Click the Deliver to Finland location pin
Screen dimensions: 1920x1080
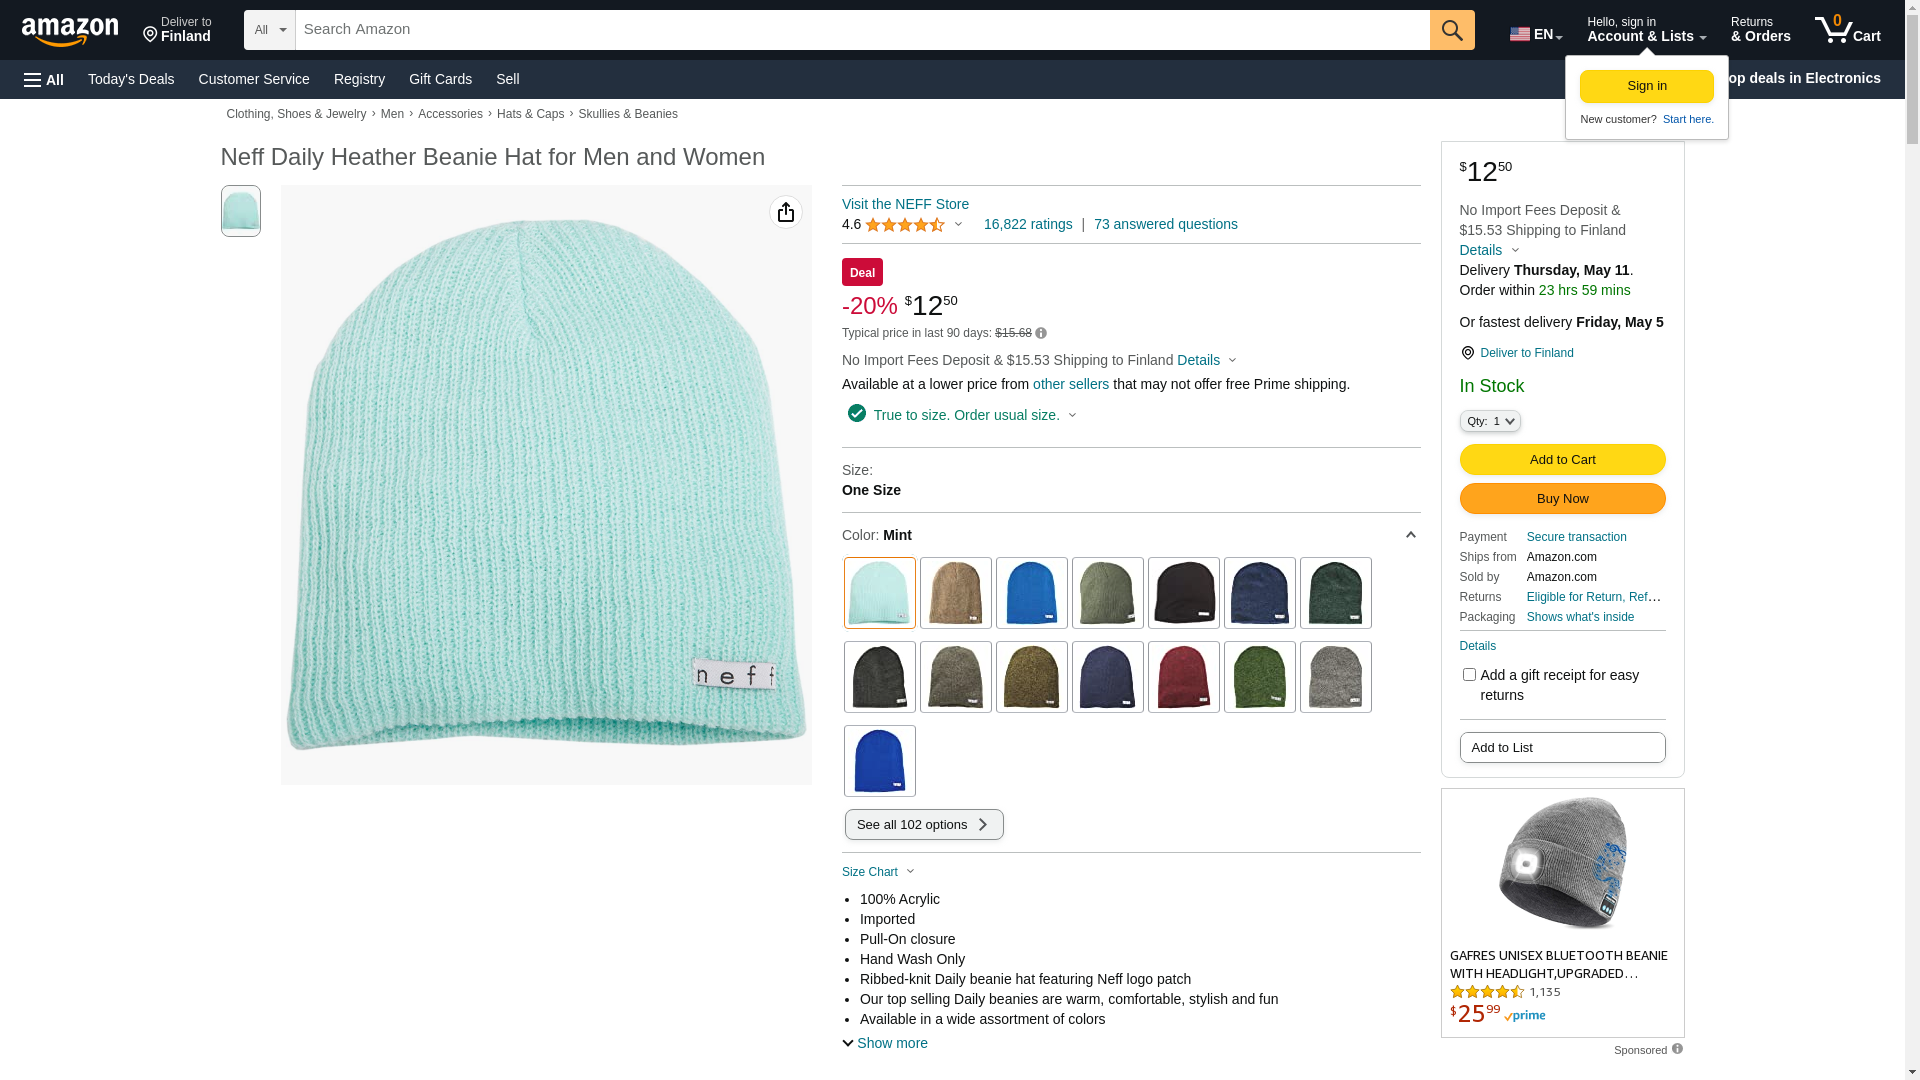[1468, 353]
